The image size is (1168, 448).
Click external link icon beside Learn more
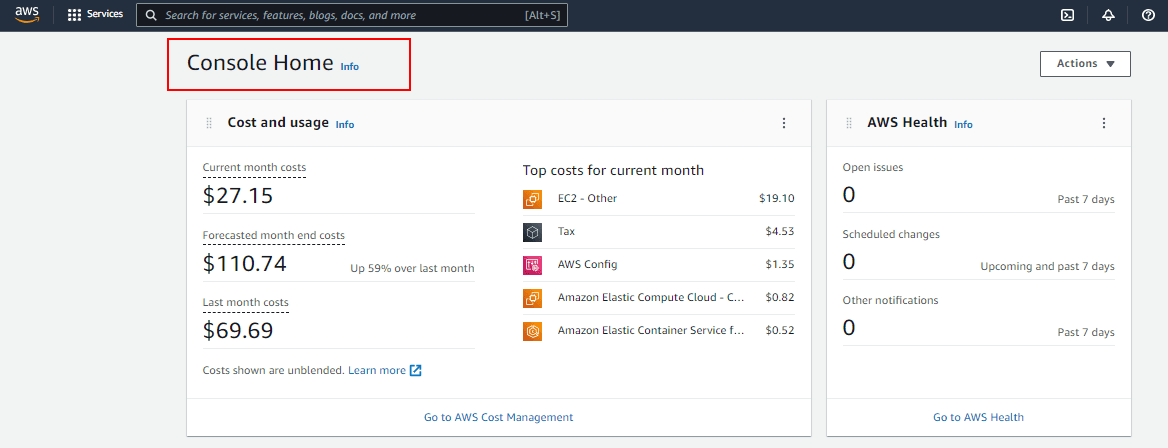point(416,370)
